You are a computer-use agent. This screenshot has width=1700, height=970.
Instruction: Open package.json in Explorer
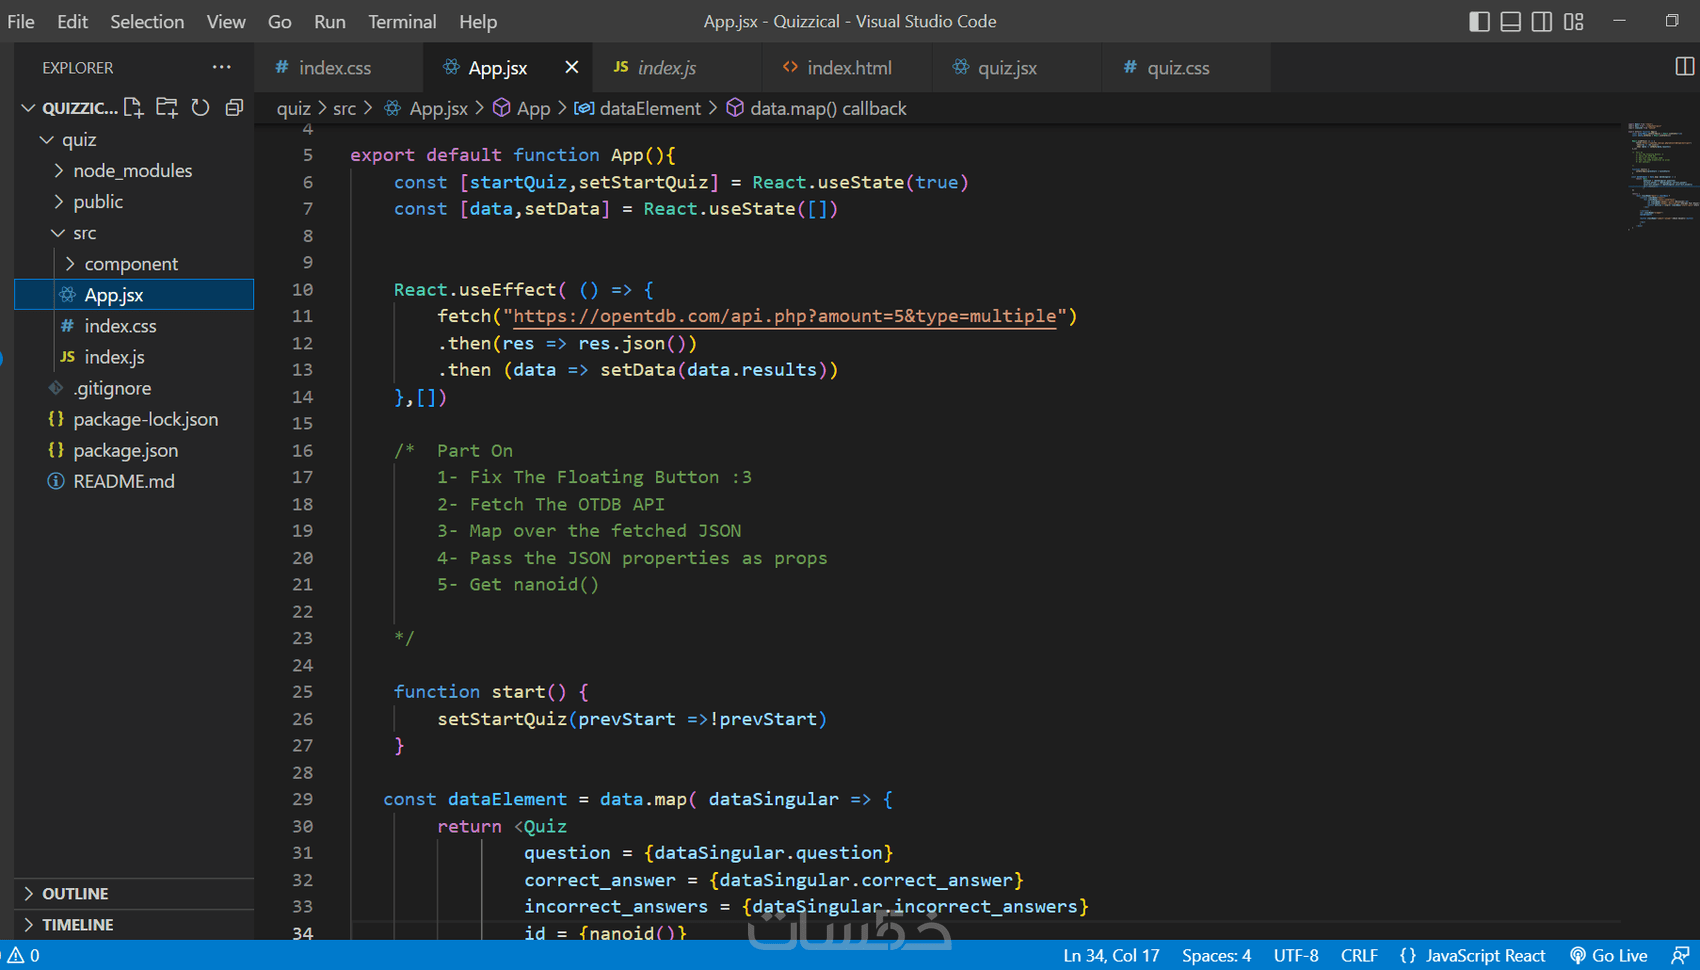coord(134,450)
